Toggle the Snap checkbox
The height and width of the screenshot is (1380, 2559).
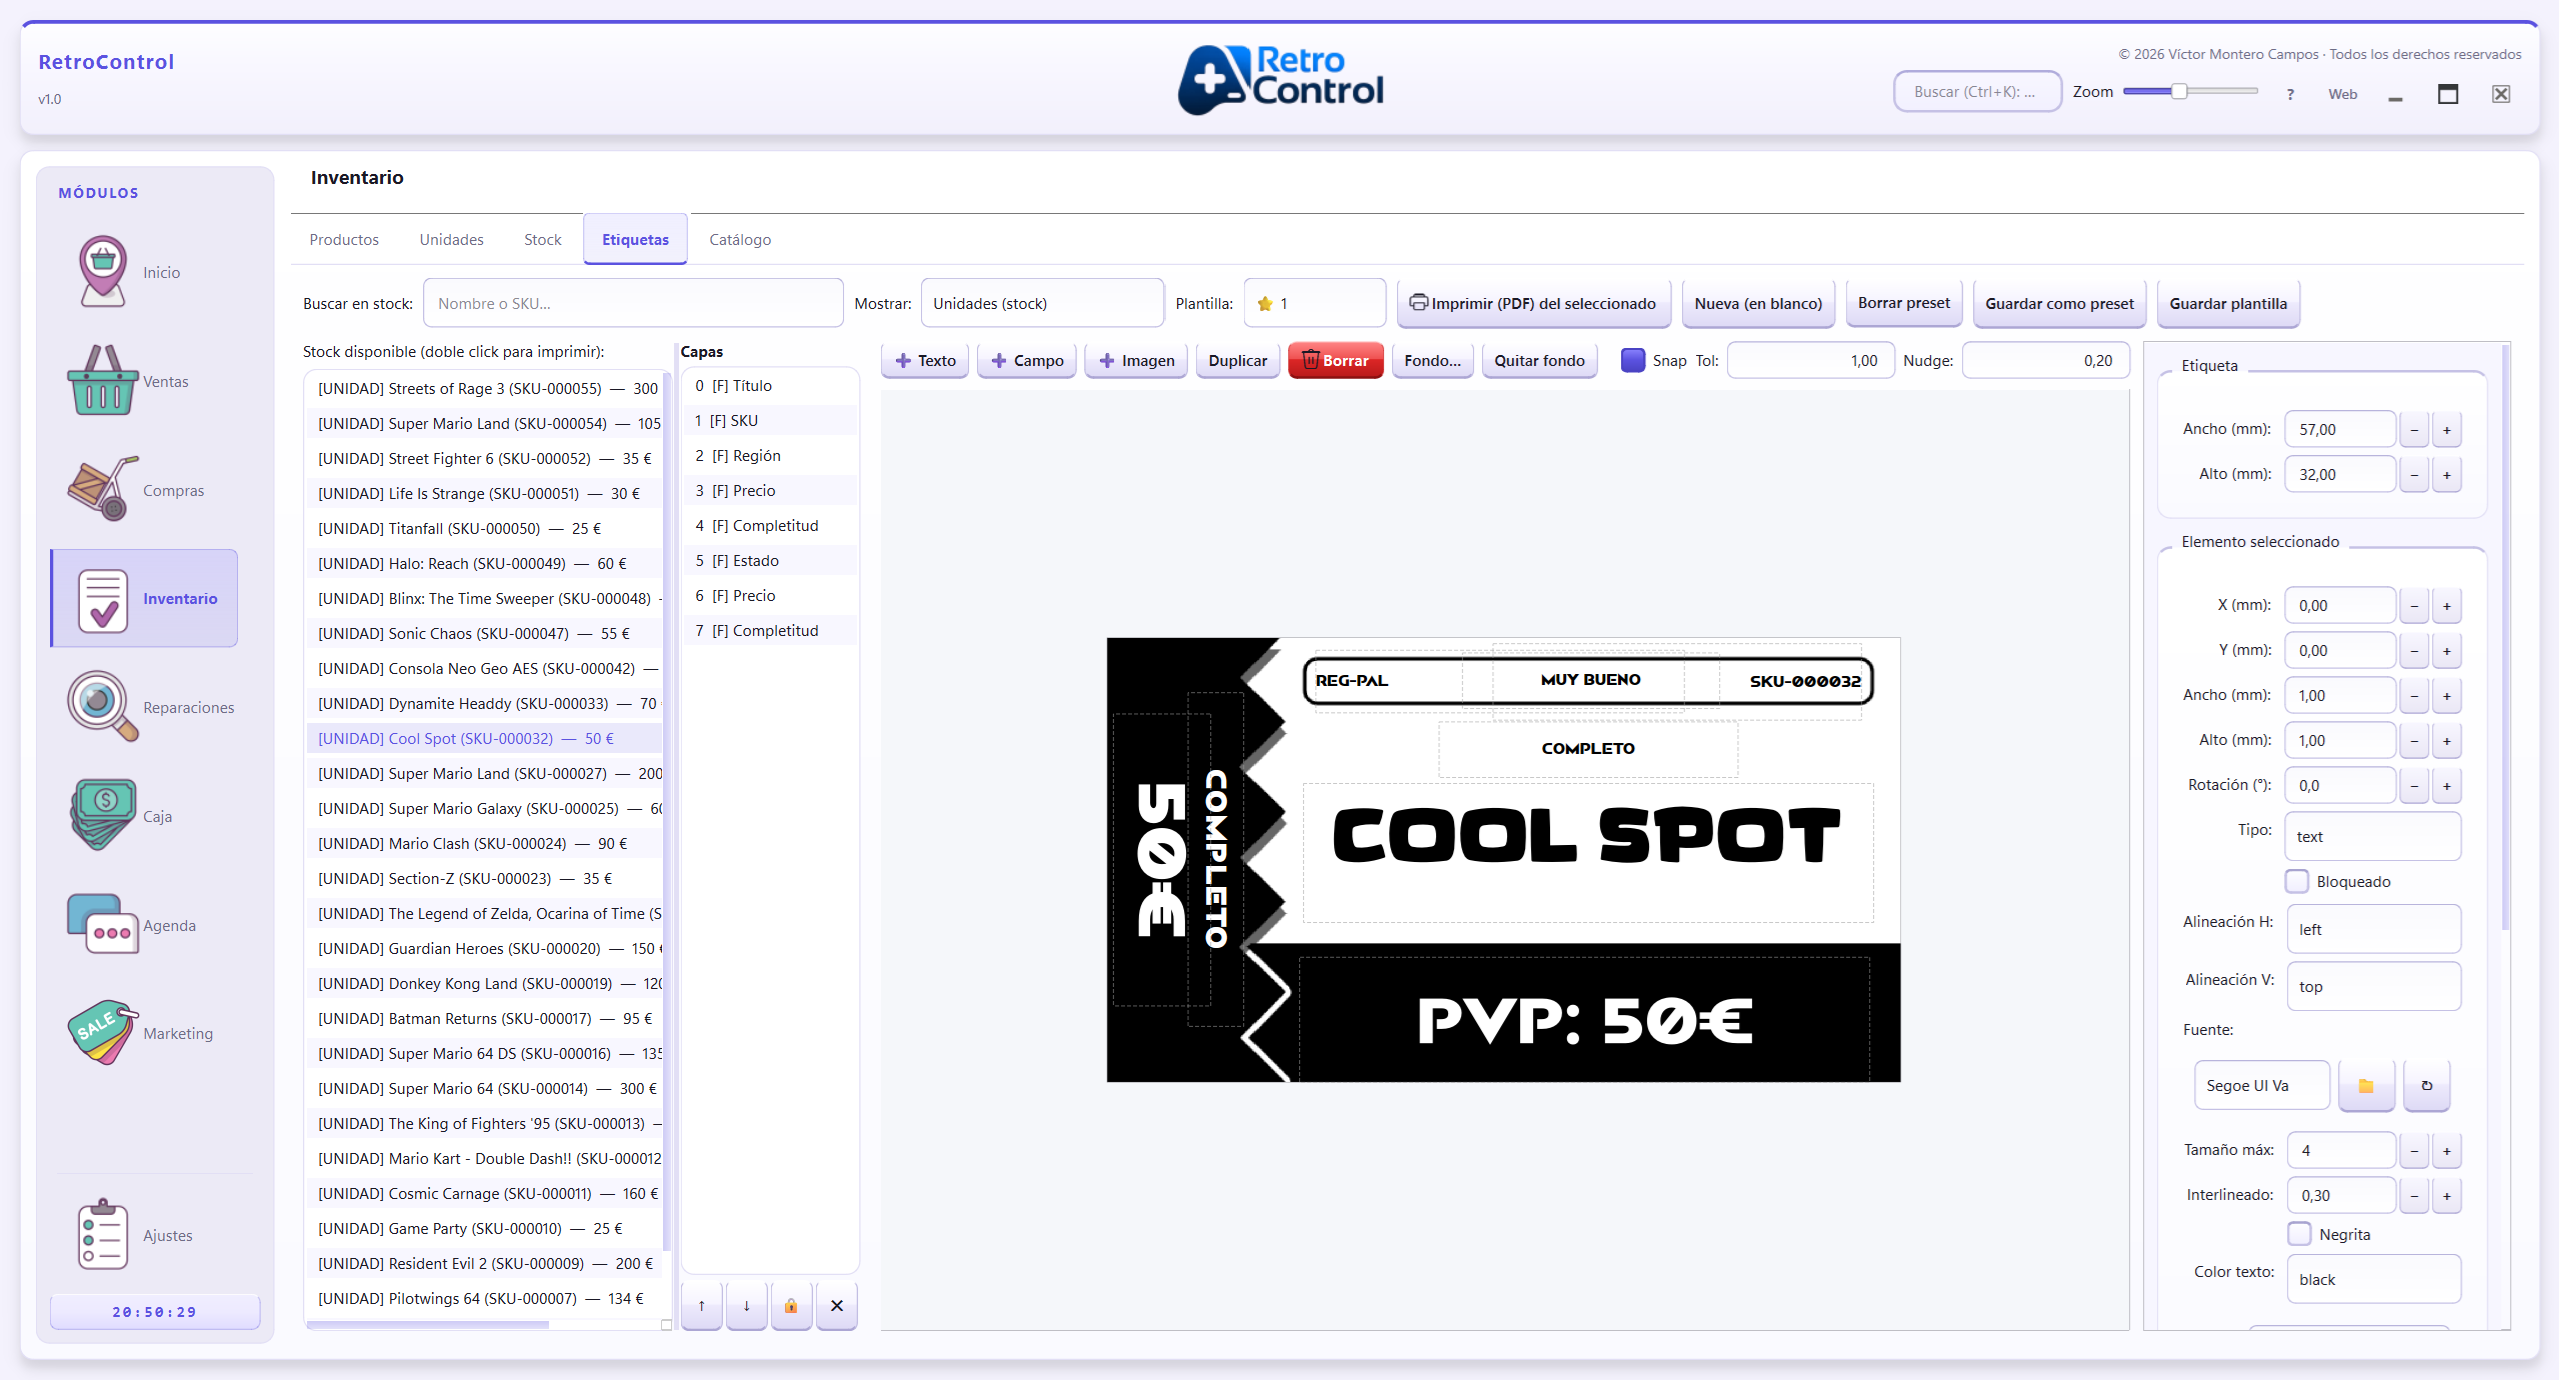point(1632,360)
